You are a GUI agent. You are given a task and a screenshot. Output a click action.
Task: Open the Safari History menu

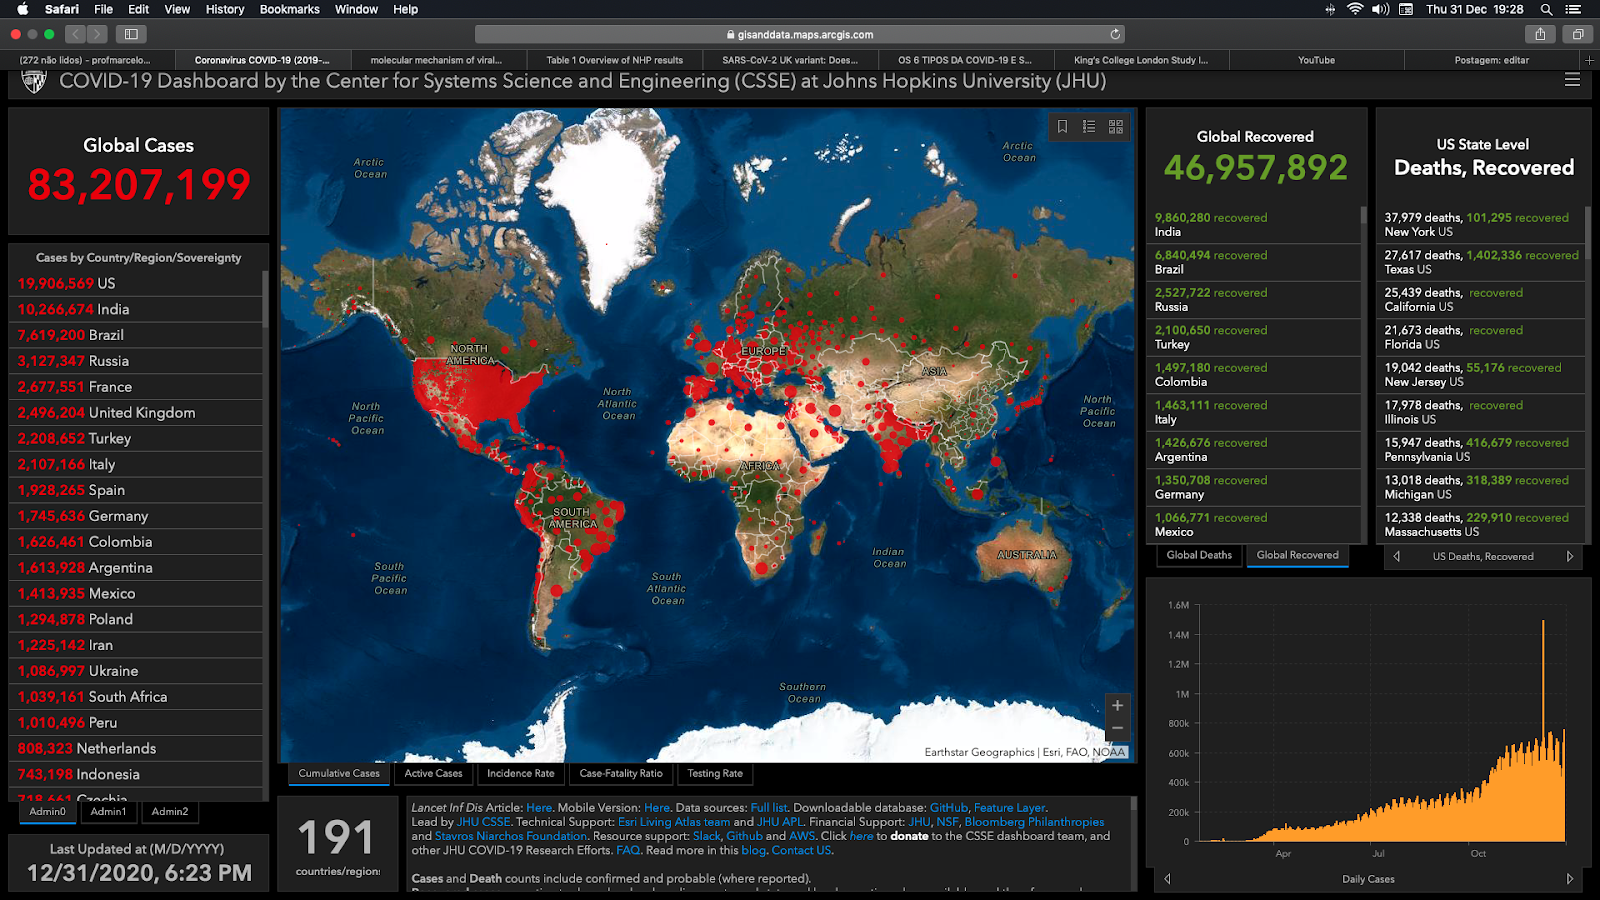coord(225,9)
